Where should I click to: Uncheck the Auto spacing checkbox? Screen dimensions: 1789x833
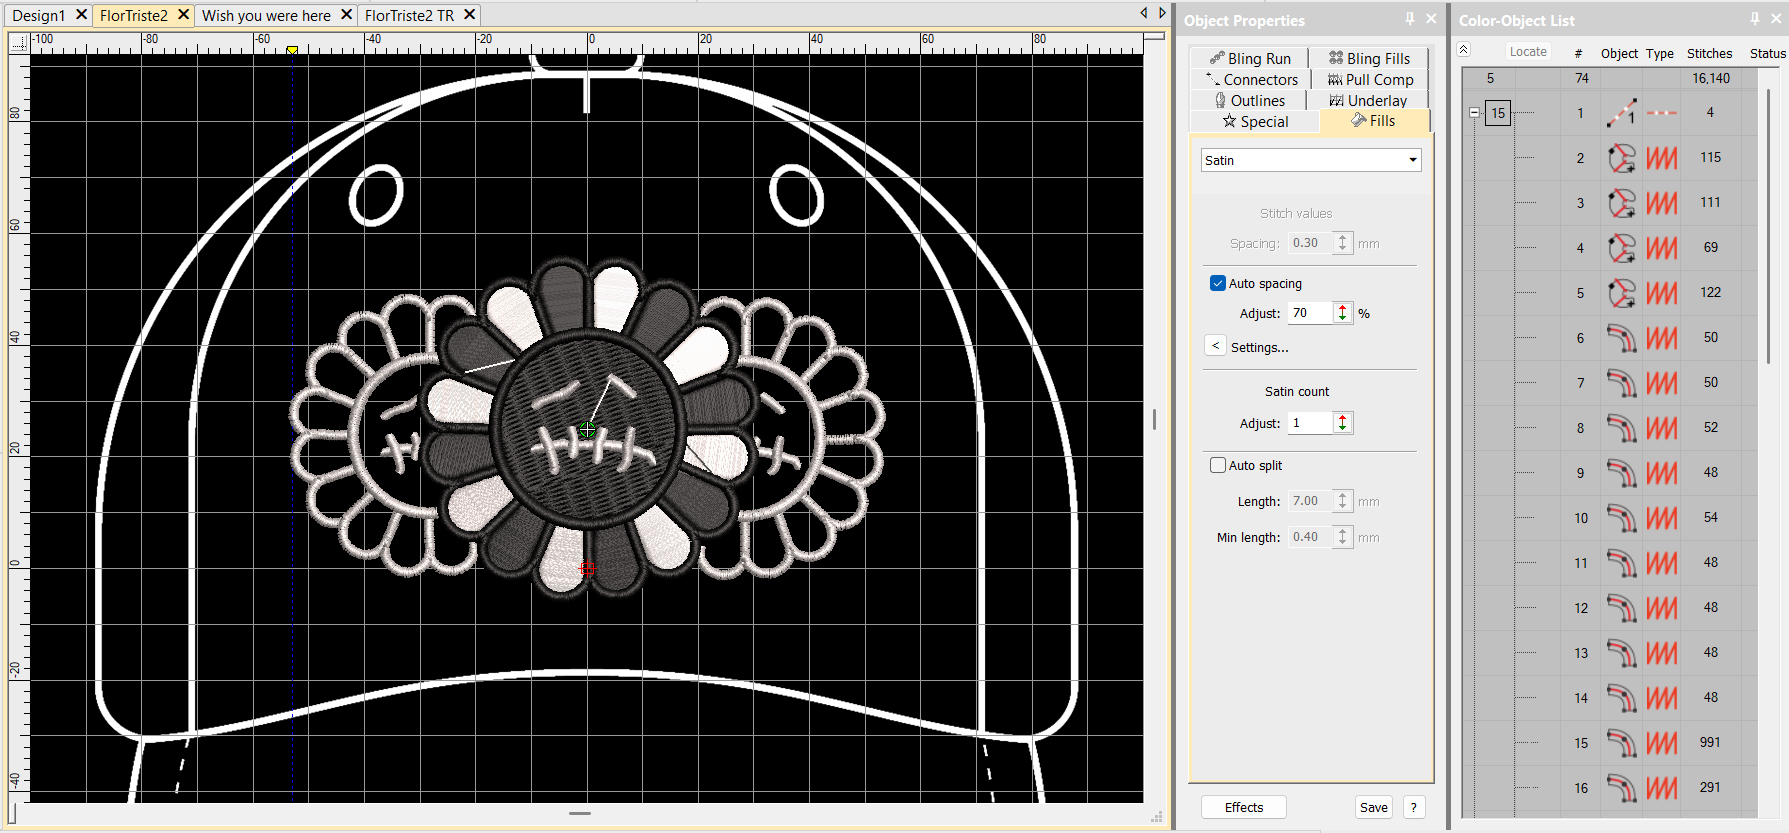coord(1218,283)
